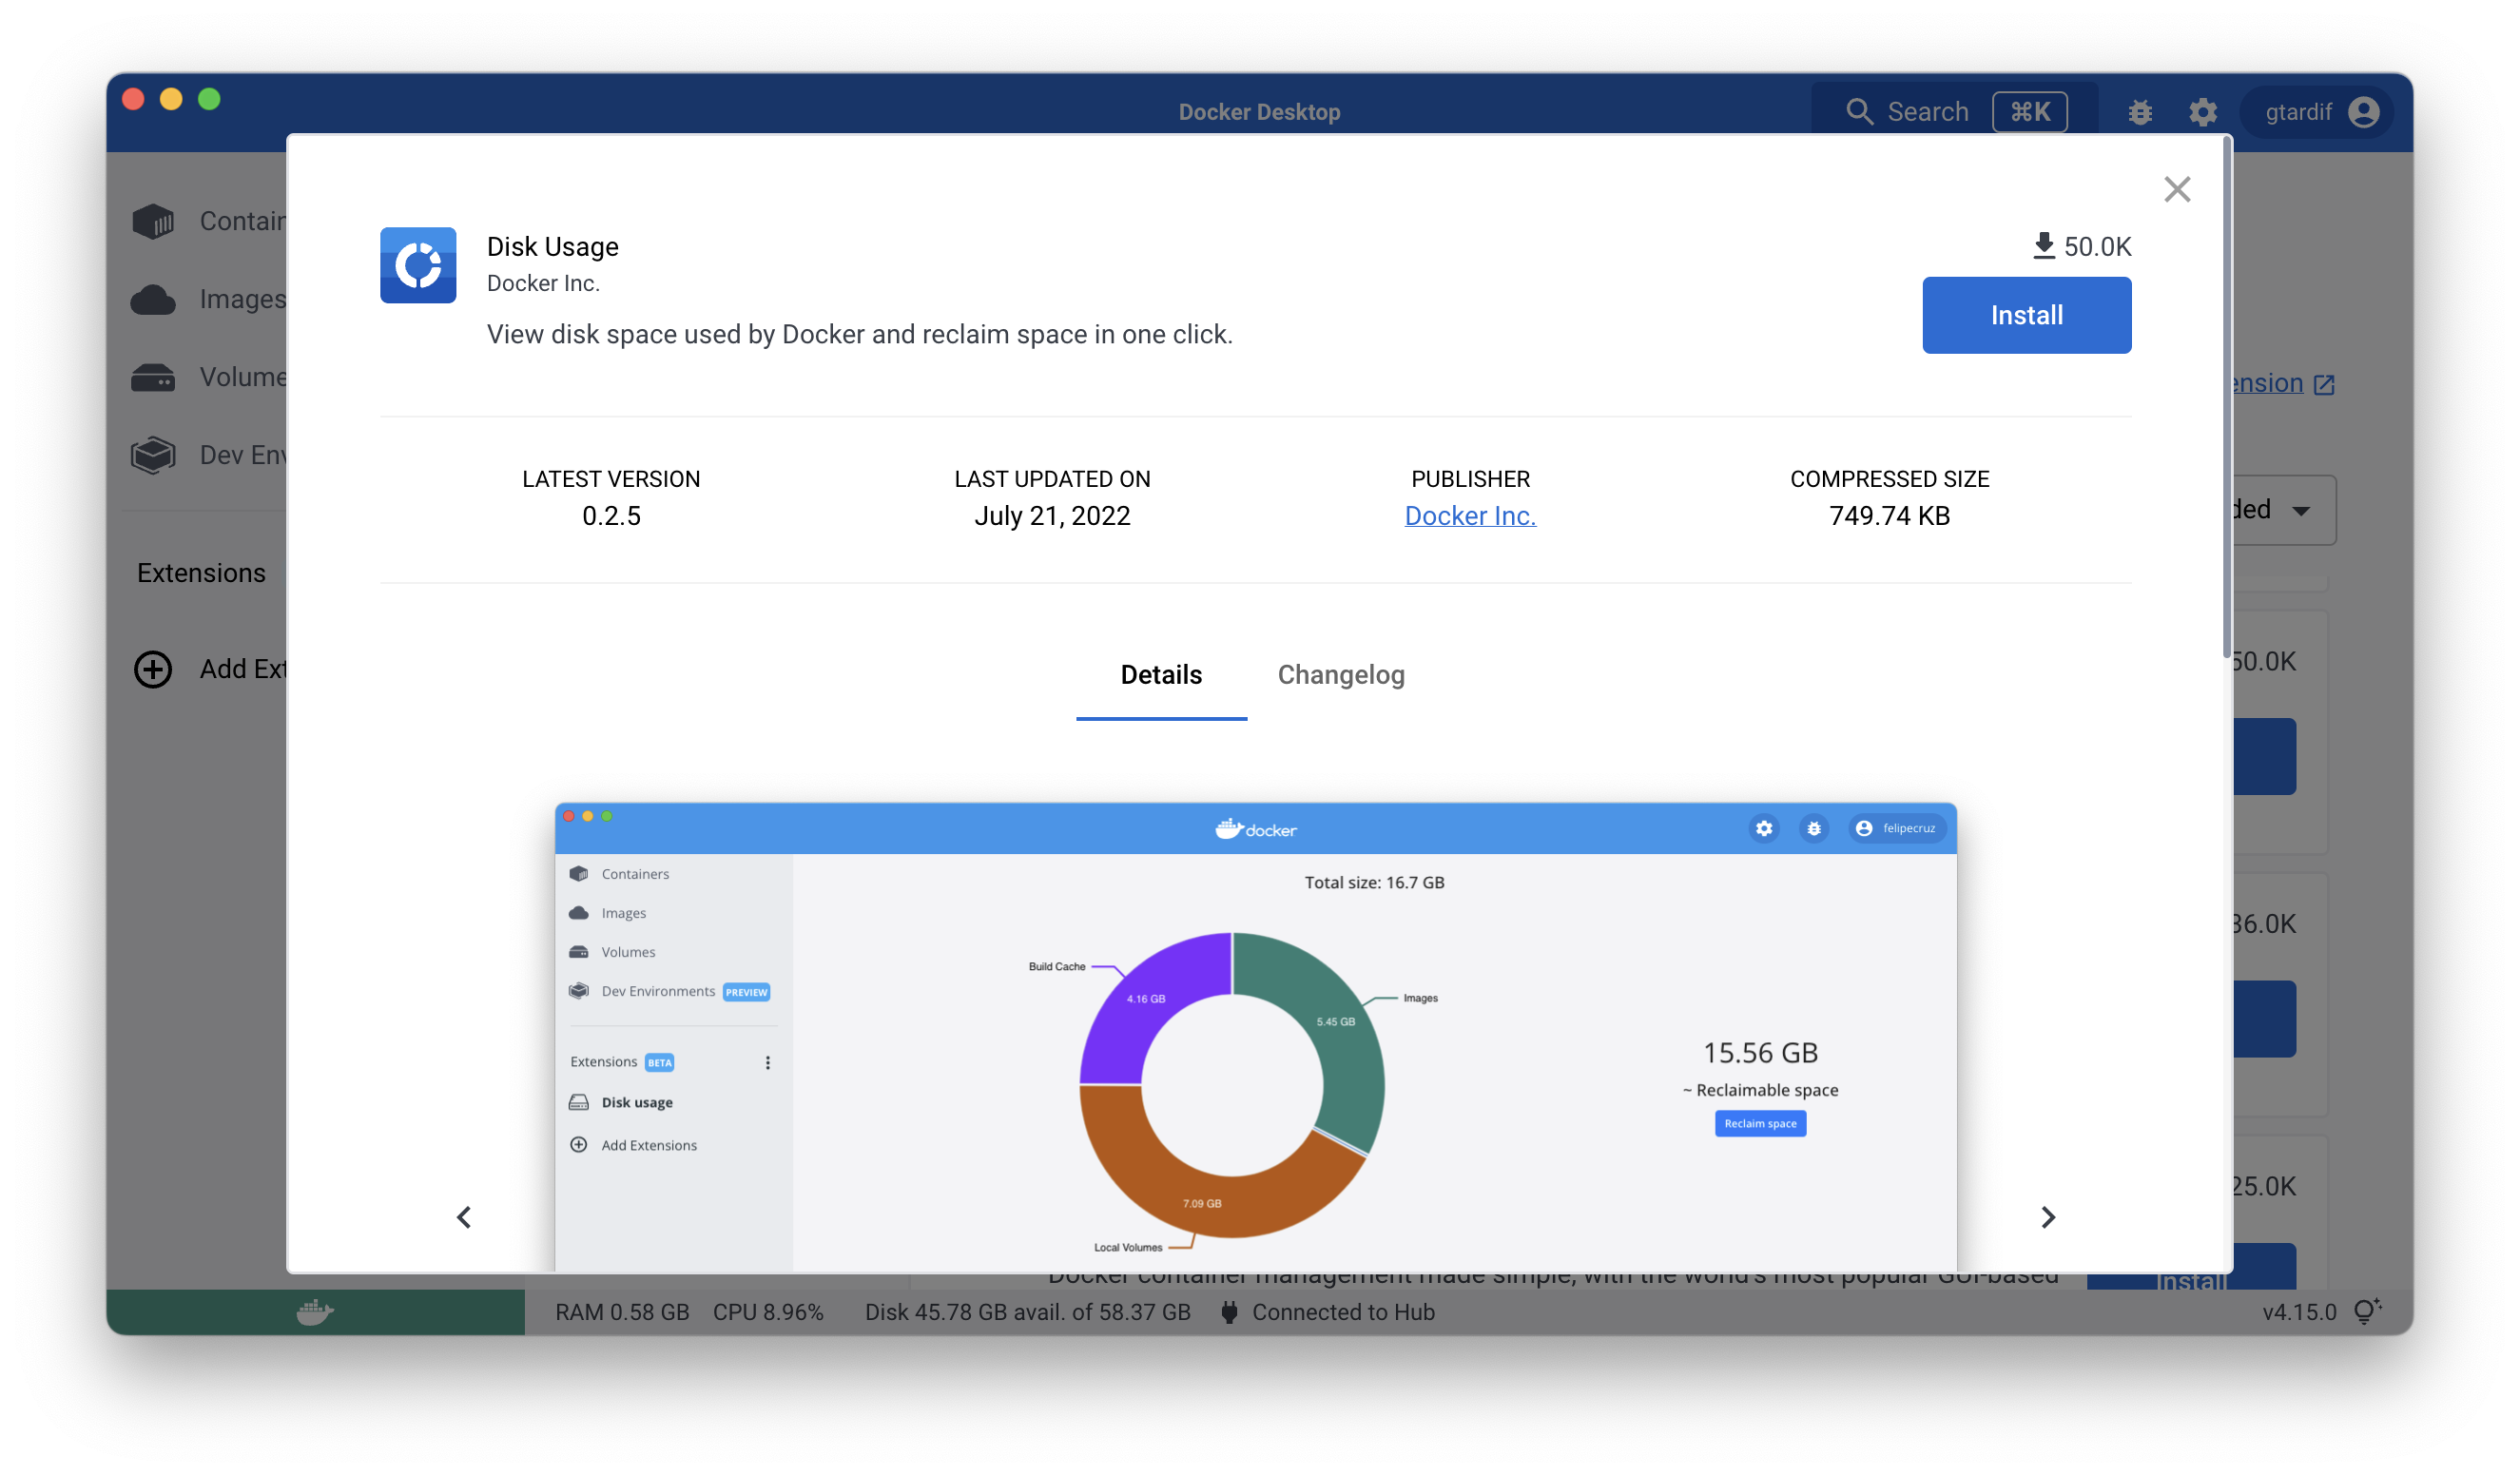Close the Disk Usage detail modal

point(2178,188)
